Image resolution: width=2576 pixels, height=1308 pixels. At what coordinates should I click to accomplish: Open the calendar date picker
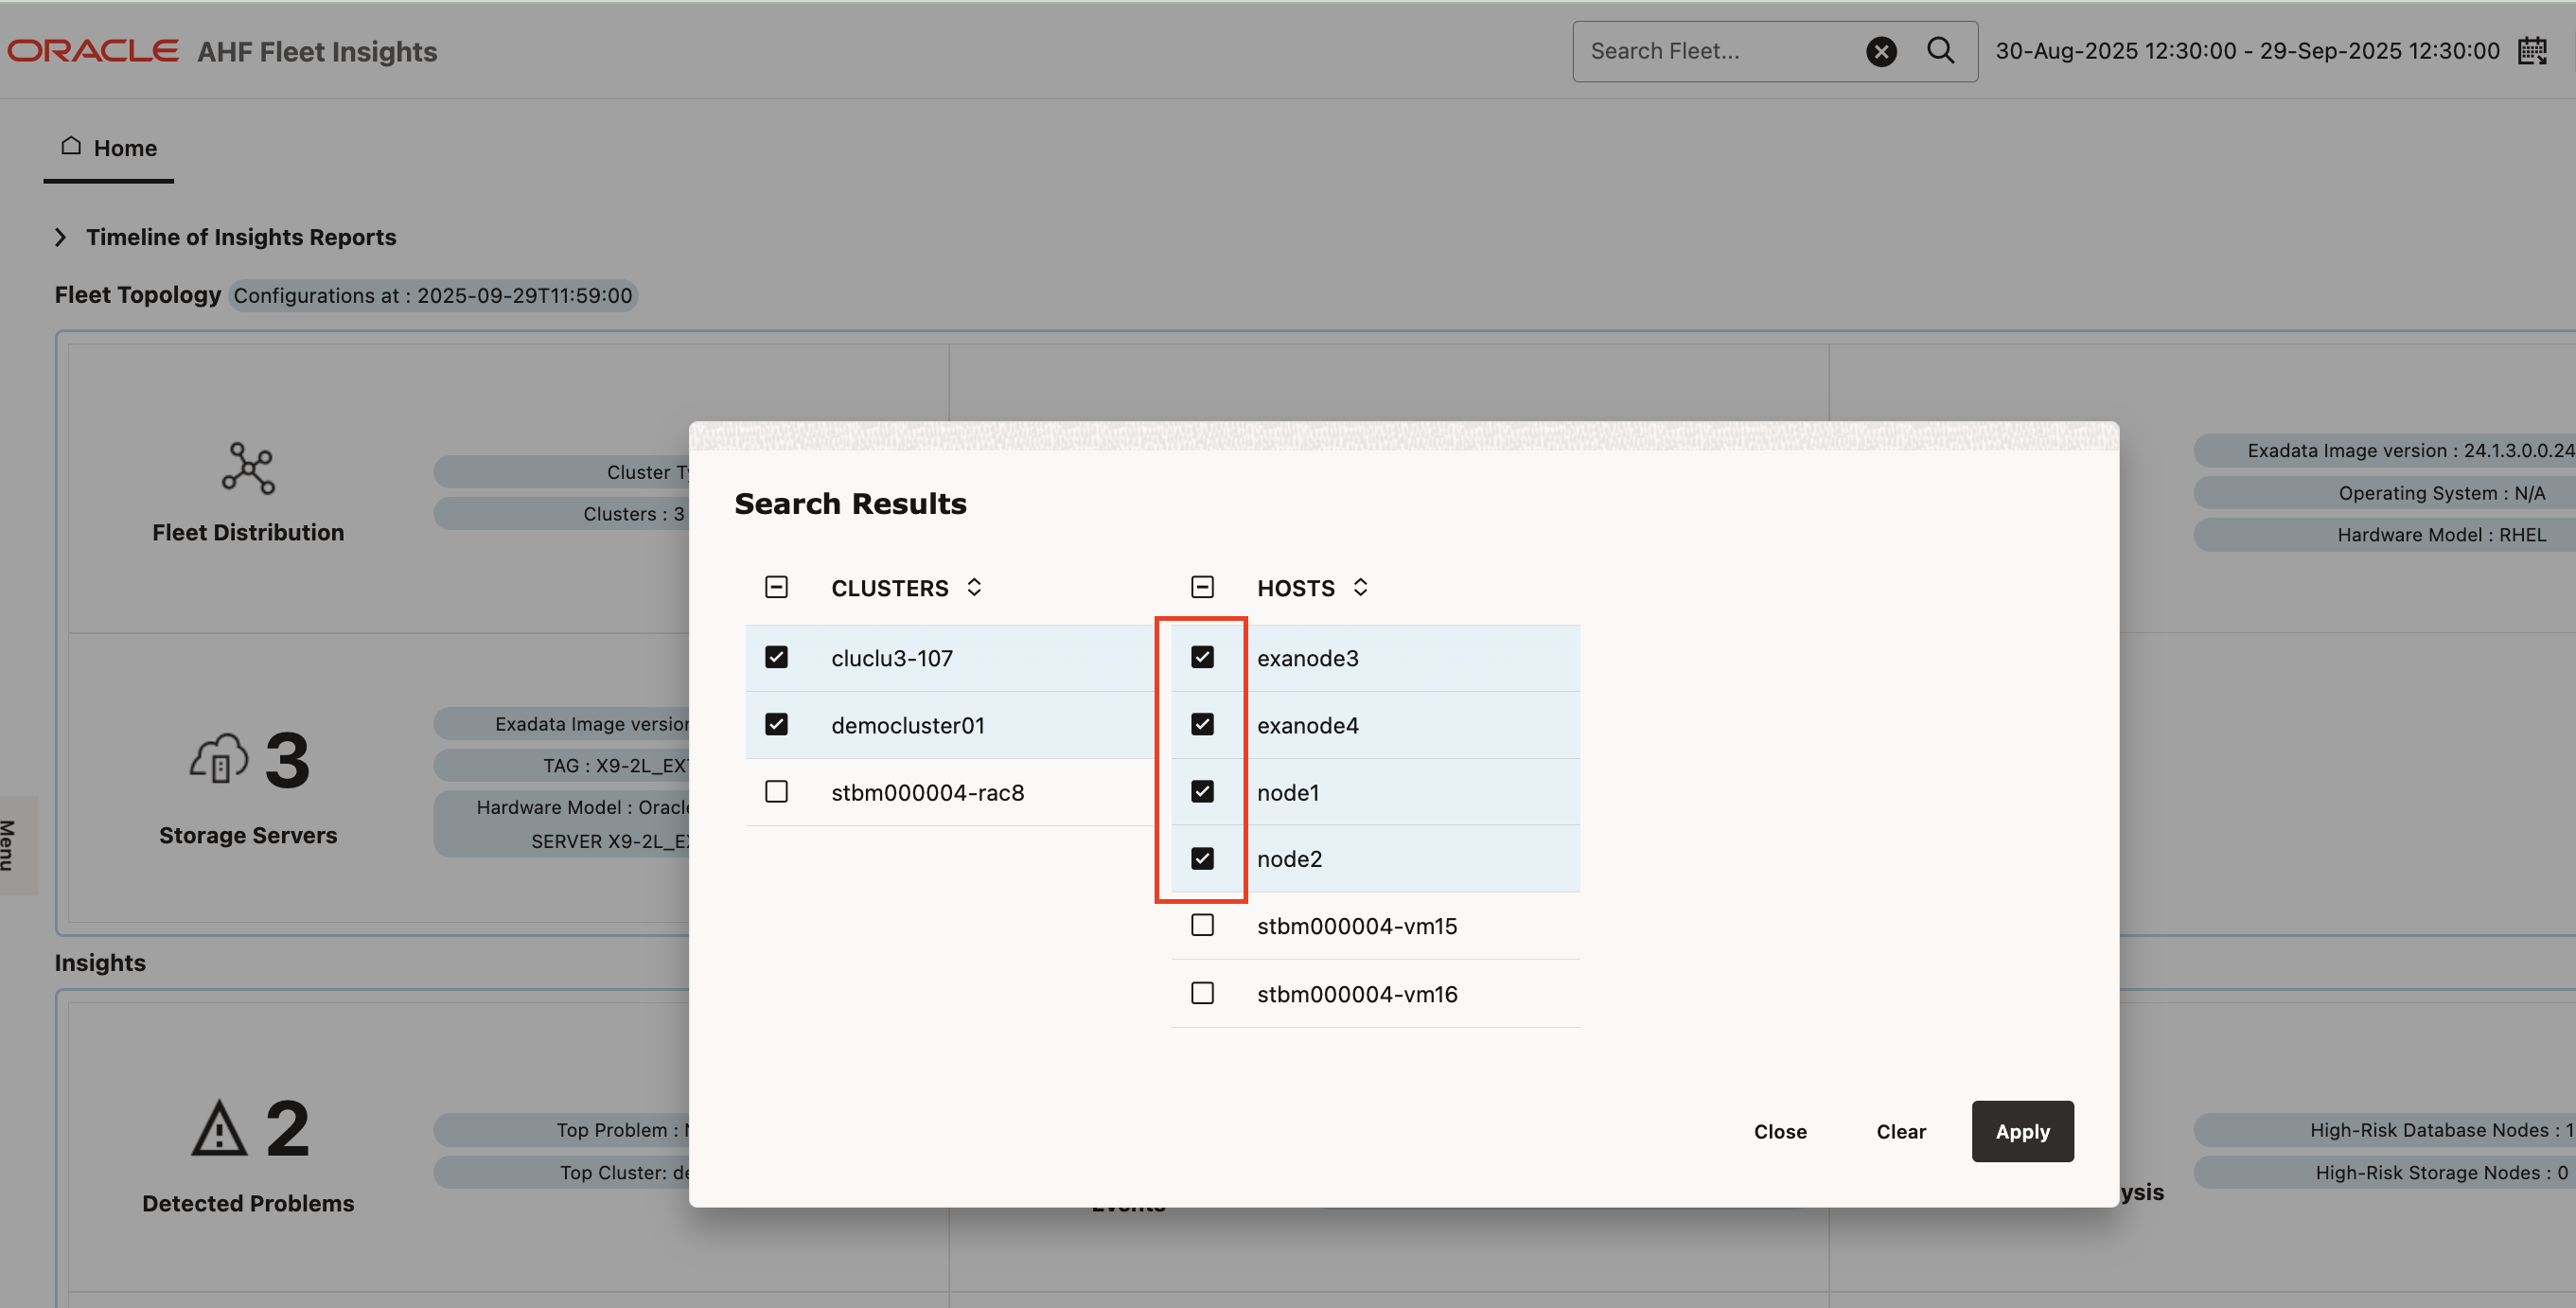pyautogui.click(x=2534, y=50)
